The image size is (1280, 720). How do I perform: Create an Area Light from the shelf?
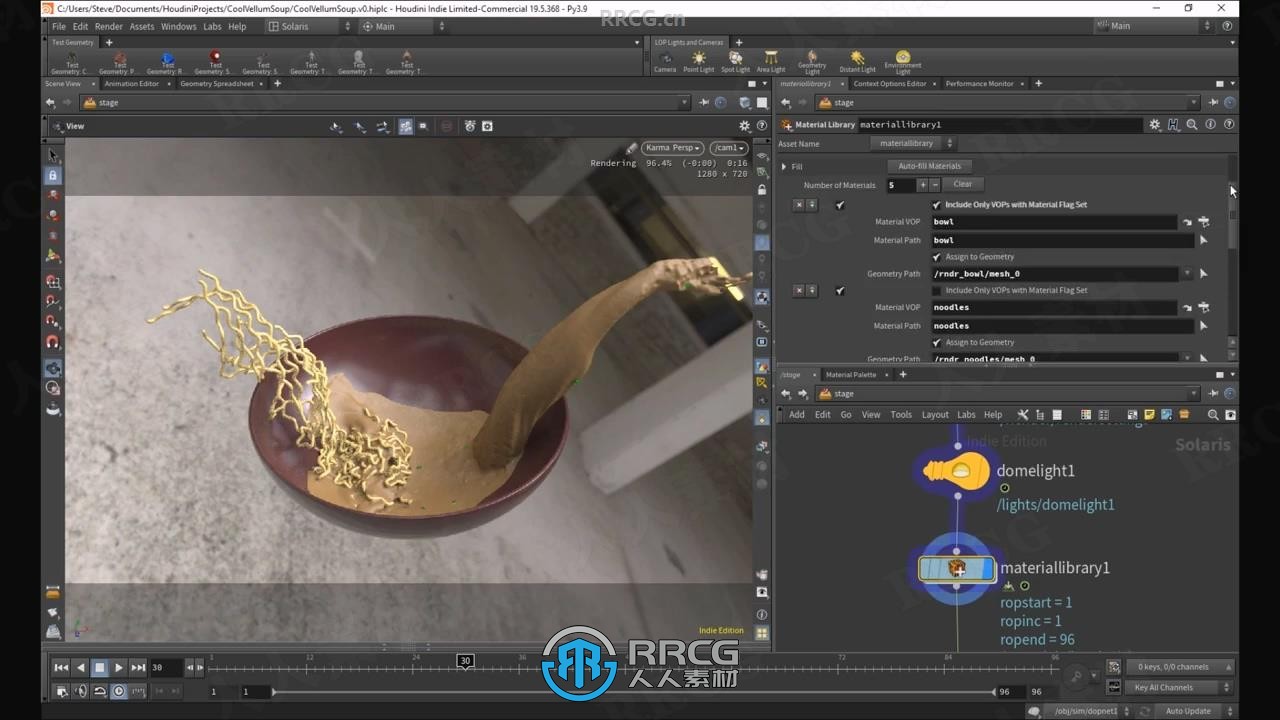[x=771, y=62]
